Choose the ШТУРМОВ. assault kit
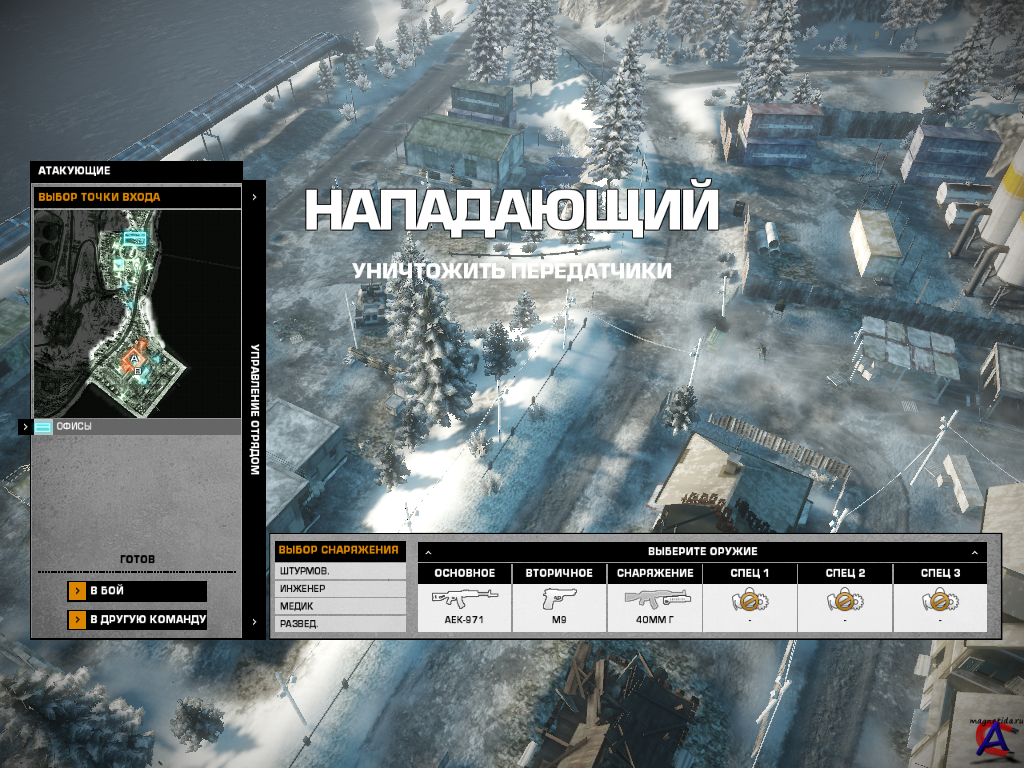The image size is (1024, 768). click(340, 571)
